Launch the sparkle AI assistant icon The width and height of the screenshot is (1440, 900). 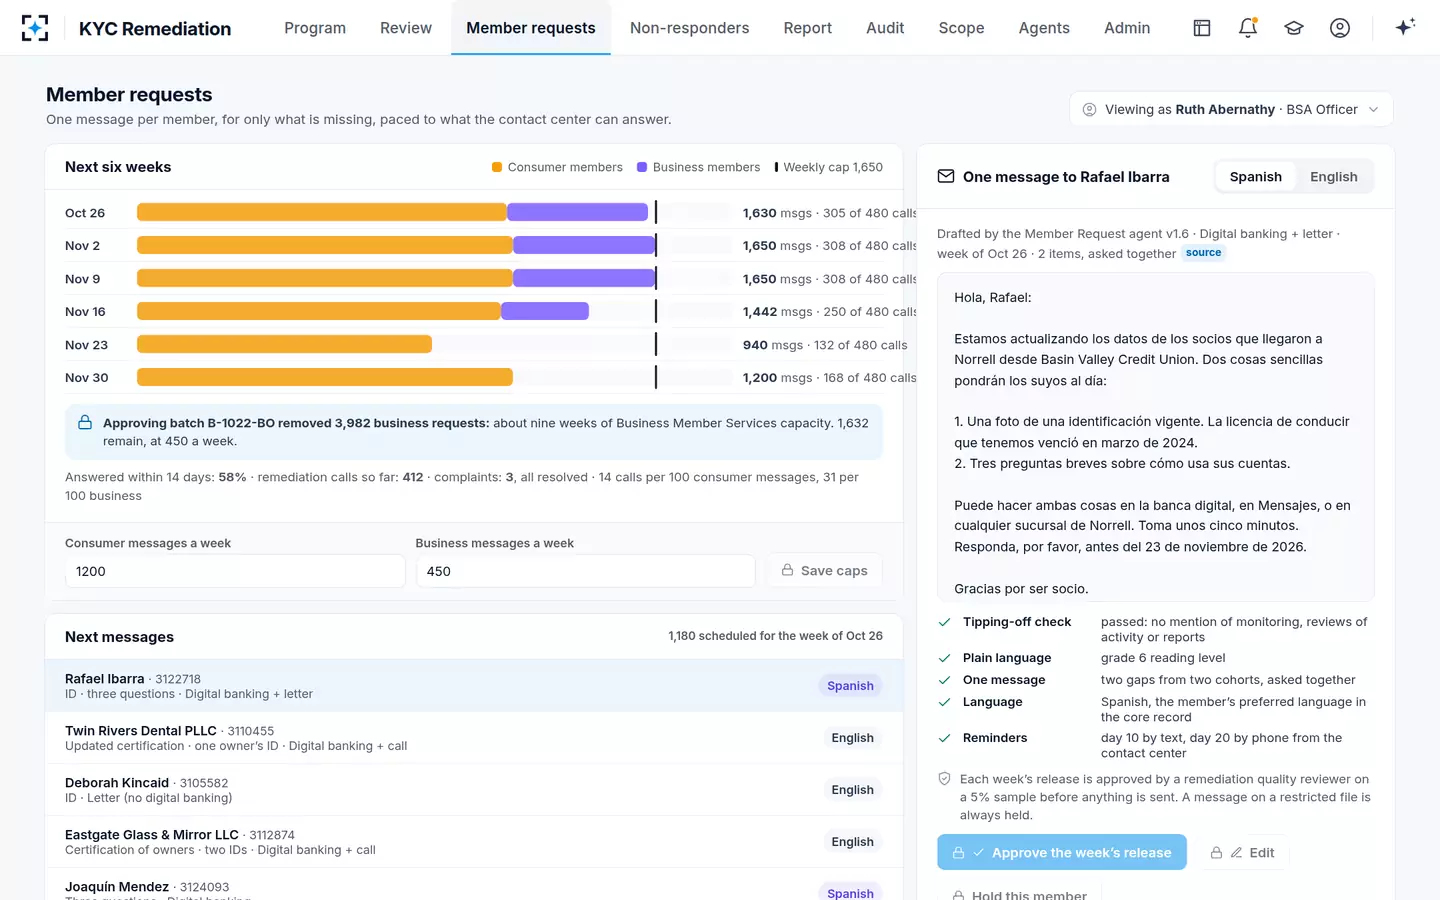pos(1405,28)
